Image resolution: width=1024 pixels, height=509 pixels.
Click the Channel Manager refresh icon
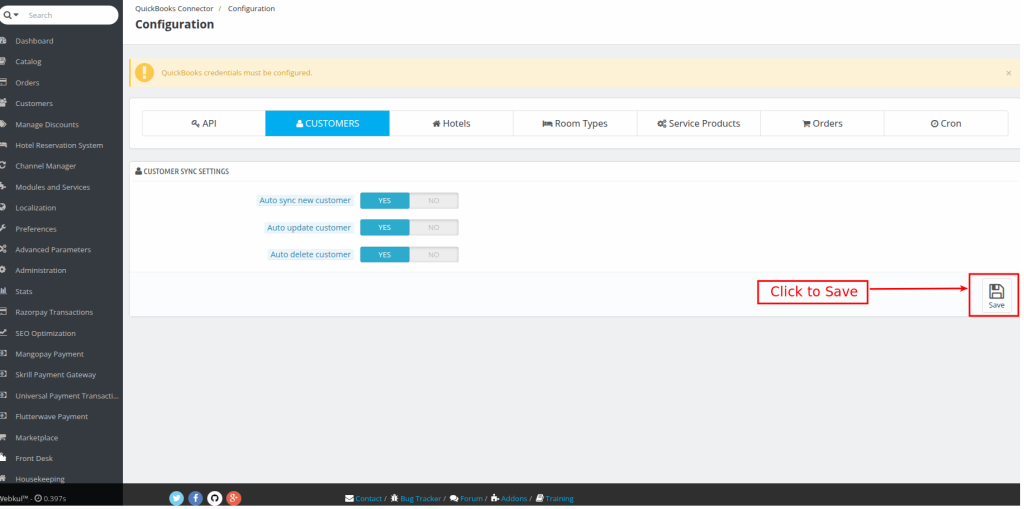(3, 166)
